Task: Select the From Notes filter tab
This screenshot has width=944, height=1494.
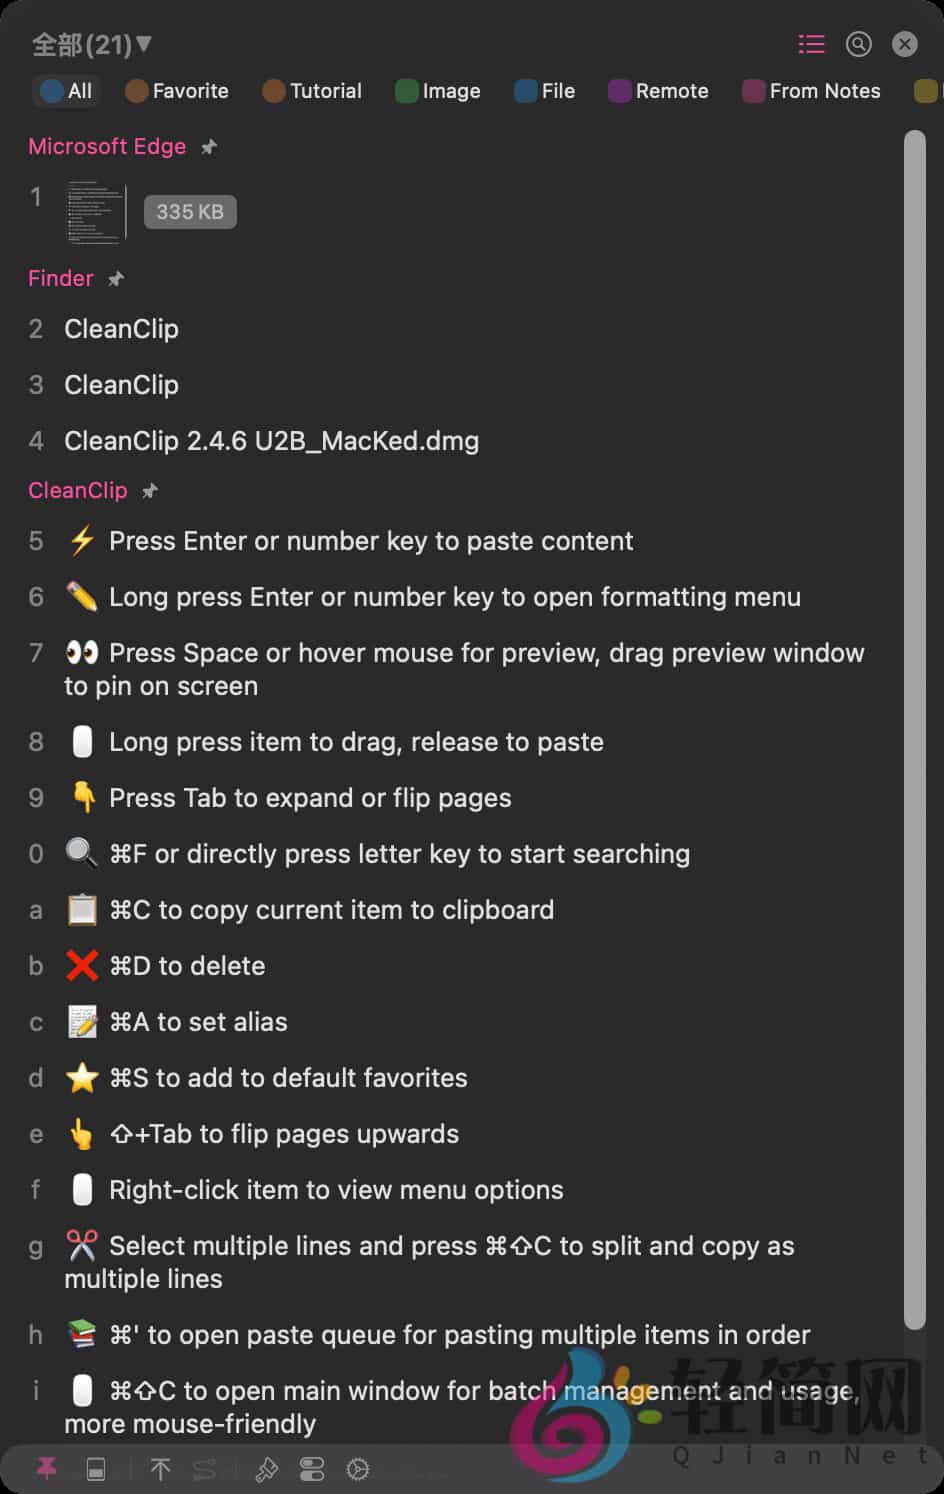Action: coord(811,91)
